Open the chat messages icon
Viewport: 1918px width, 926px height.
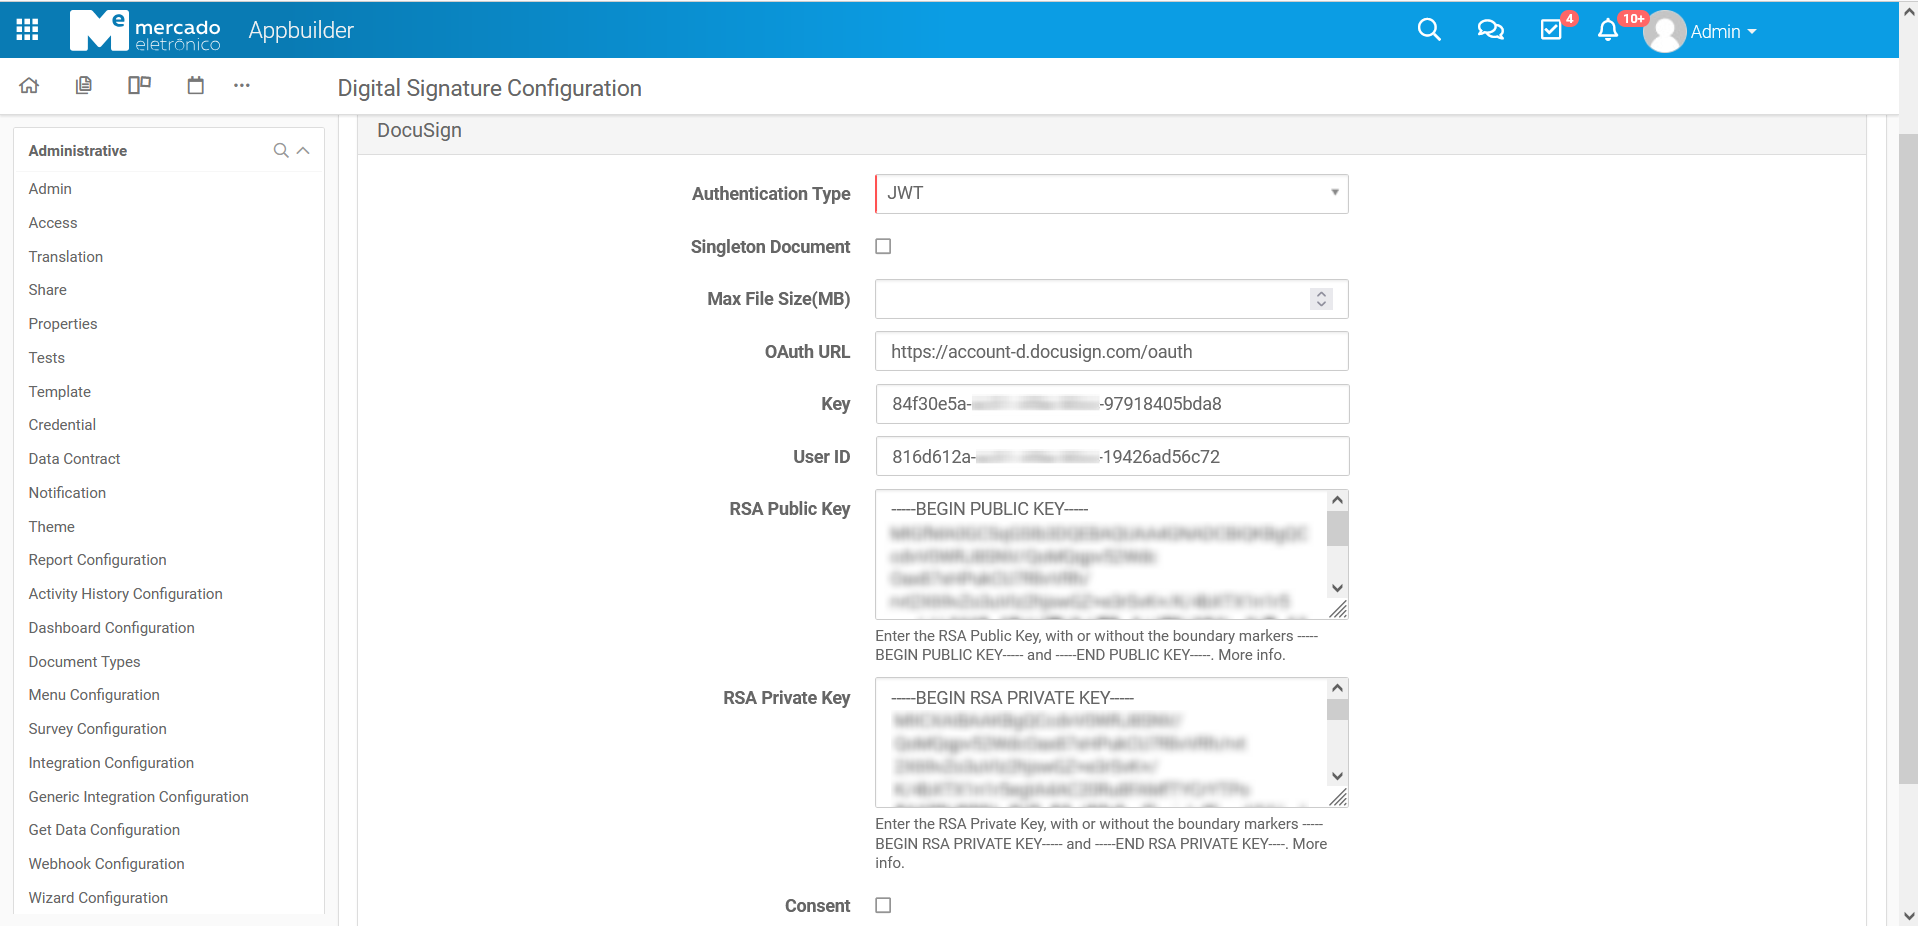click(x=1490, y=30)
